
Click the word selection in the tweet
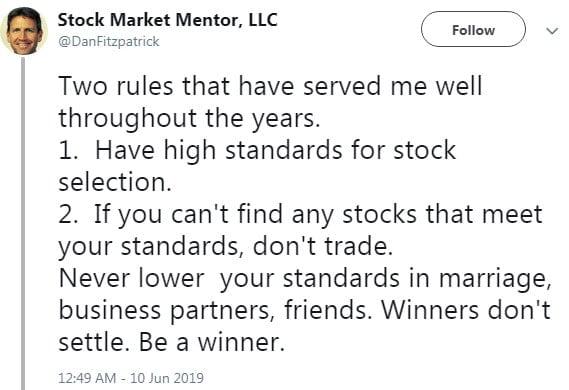pos(115,182)
